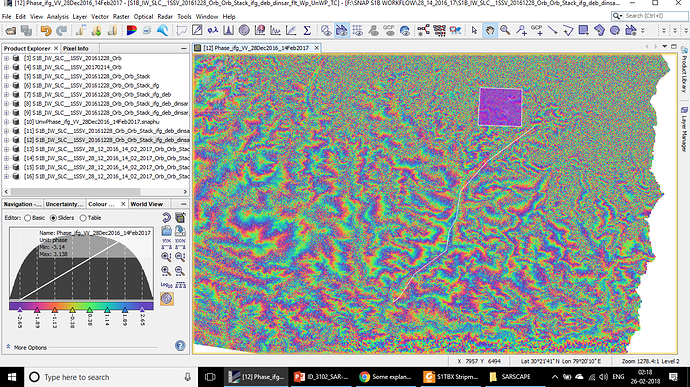This screenshot has height=387, width=690.
Task: Click the reset arrow in Colour panel
Action: coord(166,217)
